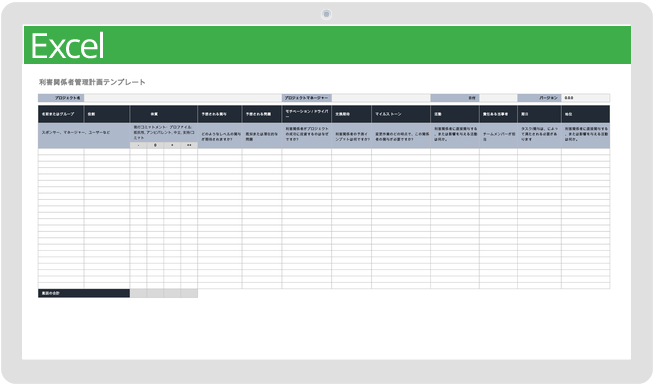Click the minus sign rating sub-column header
The image size is (654, 385).
pyautogui.click(x=138, y=145)
